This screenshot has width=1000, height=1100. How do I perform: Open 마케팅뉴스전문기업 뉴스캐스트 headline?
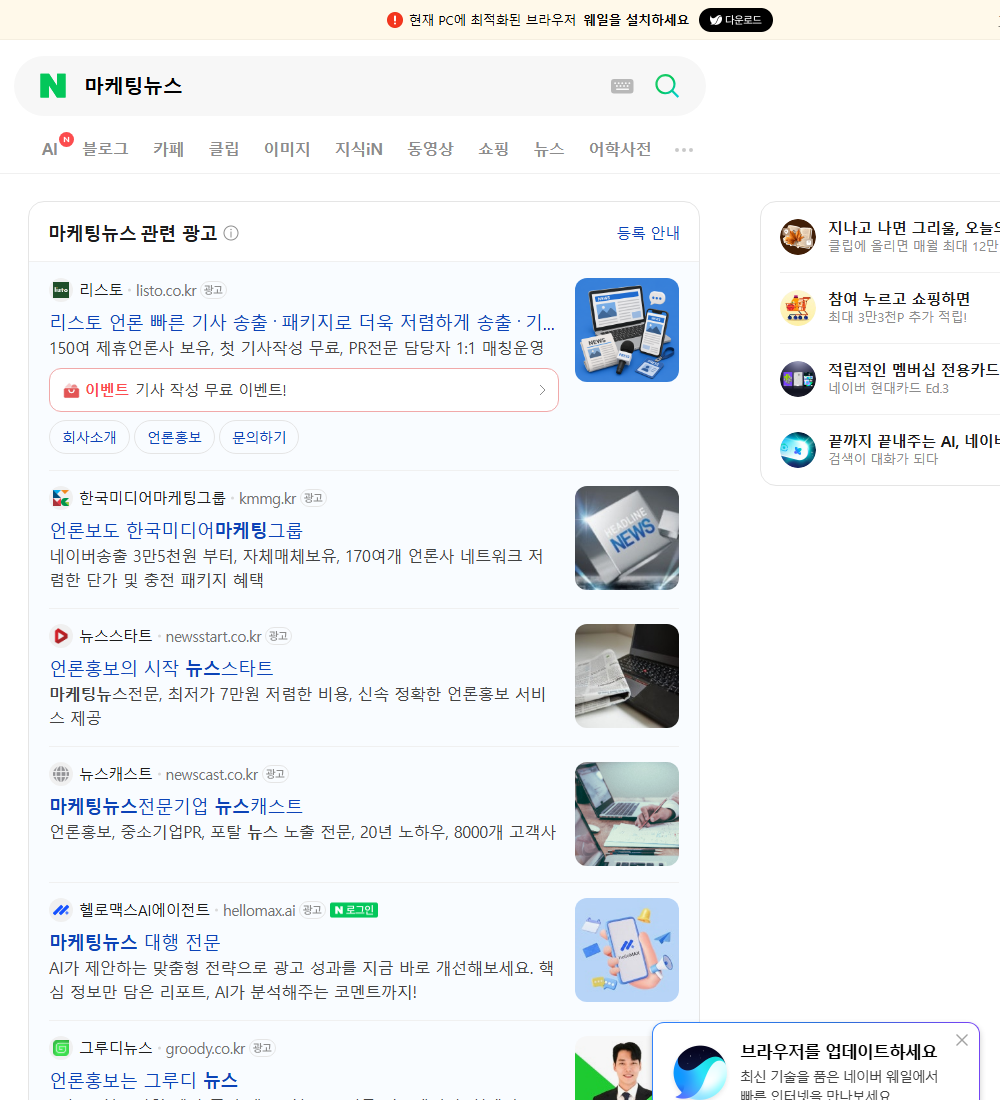176,806
